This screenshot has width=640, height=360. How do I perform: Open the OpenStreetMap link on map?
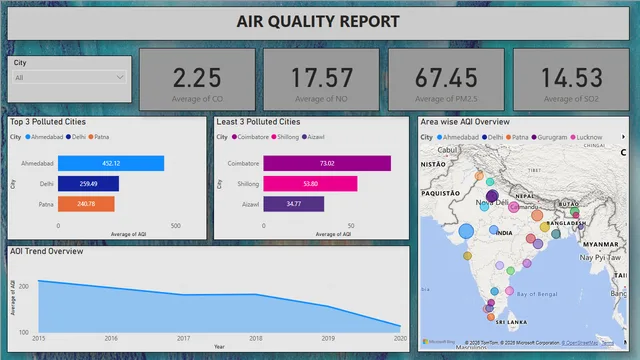pos(580,343)
